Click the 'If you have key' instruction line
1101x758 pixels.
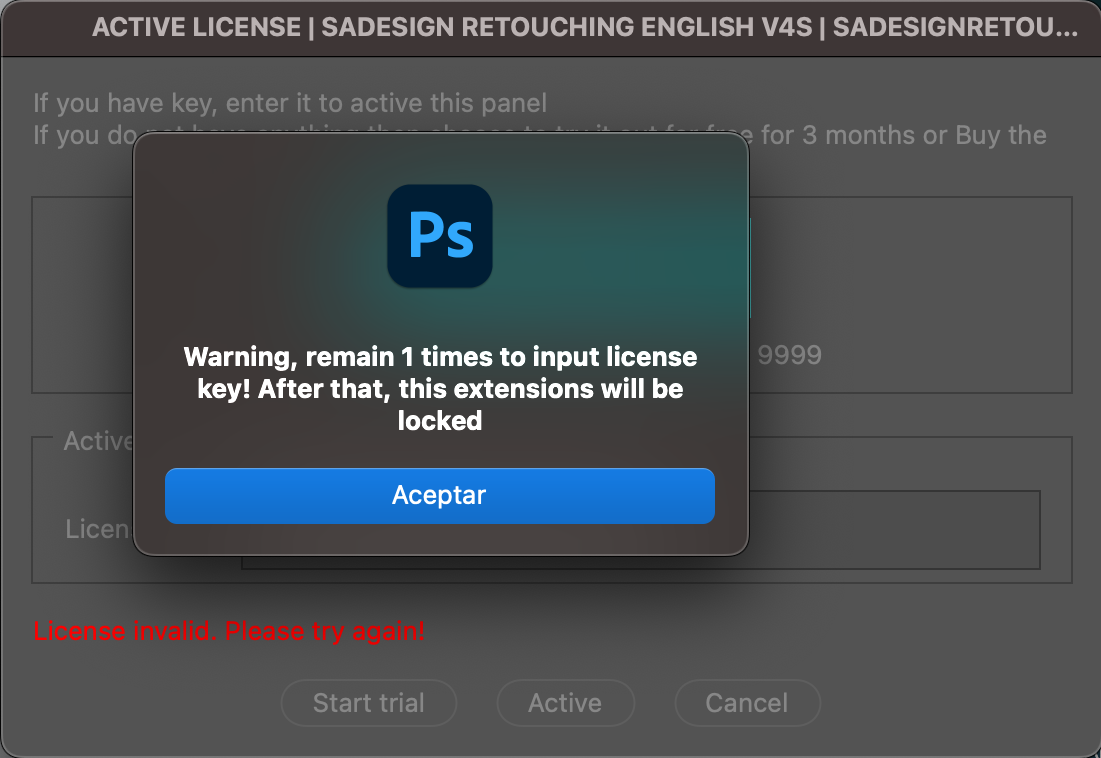290,103
